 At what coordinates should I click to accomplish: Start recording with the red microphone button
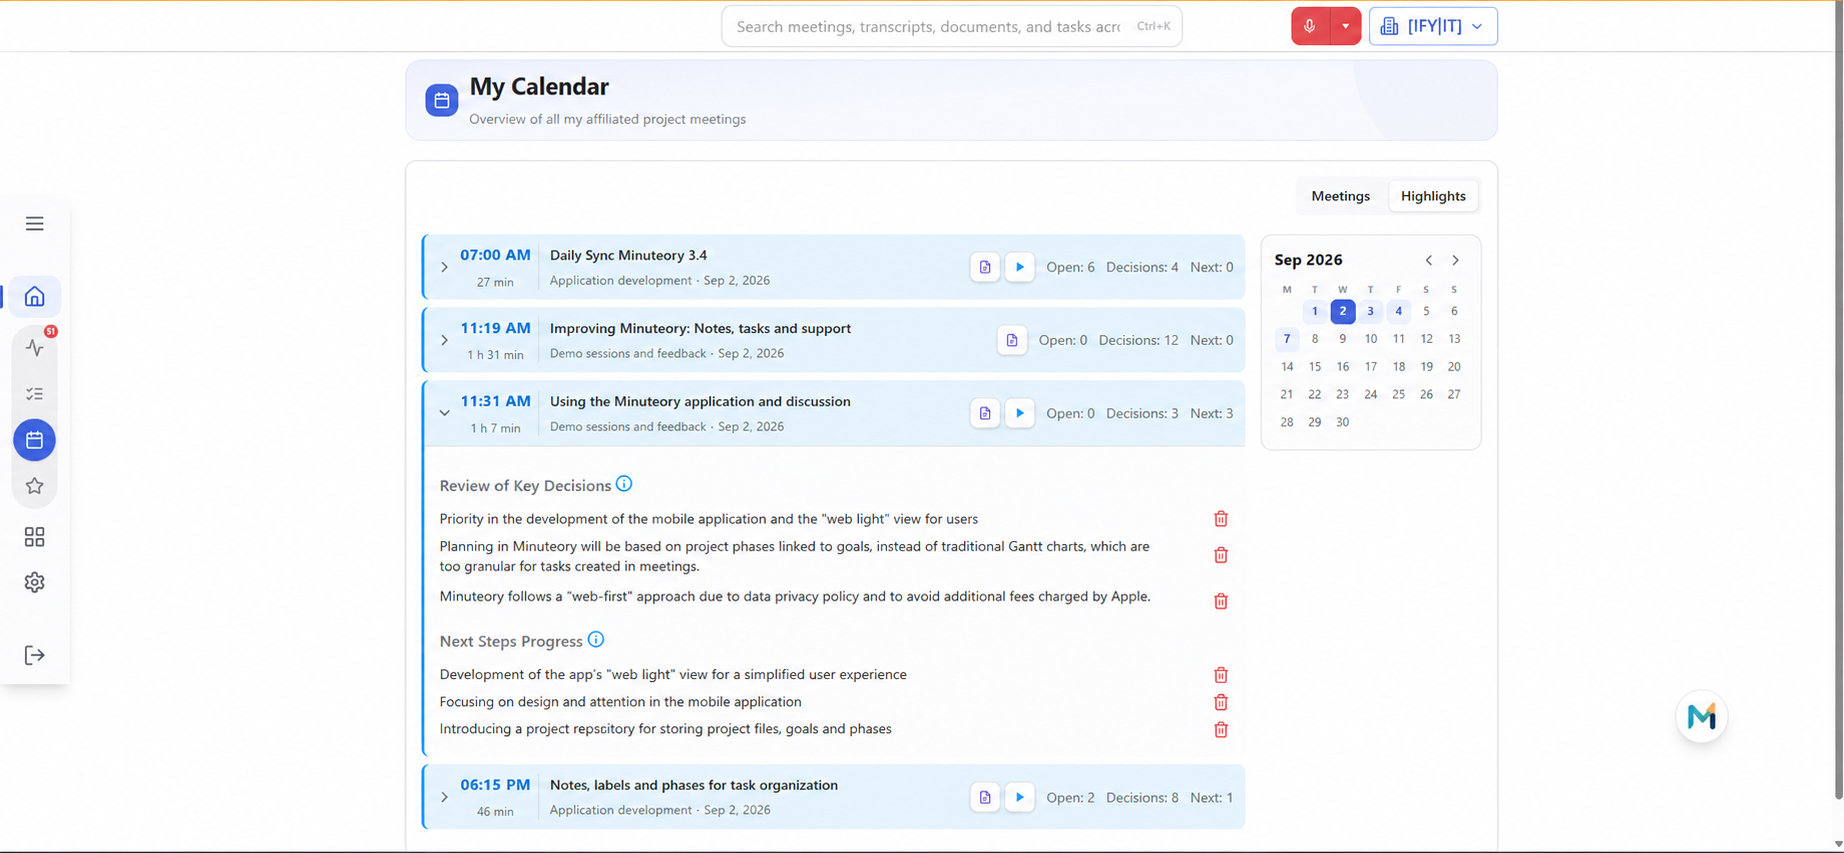click(x=1310, y=26)
